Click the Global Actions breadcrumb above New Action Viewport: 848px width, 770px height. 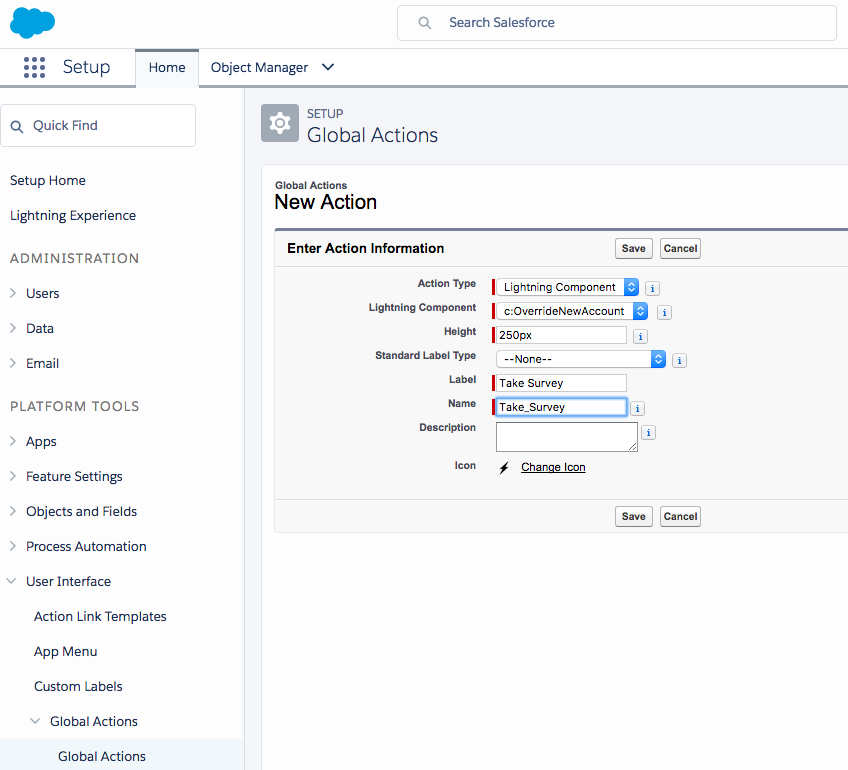(311, 185)
